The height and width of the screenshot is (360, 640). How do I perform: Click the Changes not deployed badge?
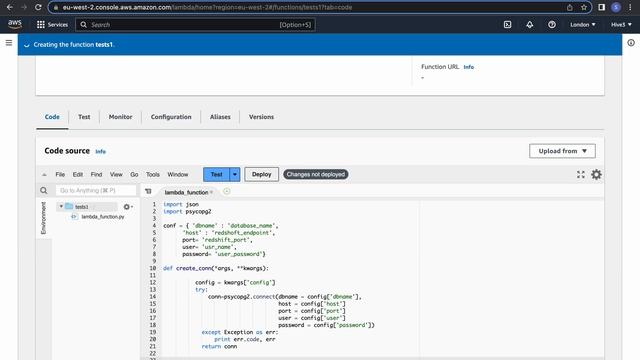click(316, 174)
